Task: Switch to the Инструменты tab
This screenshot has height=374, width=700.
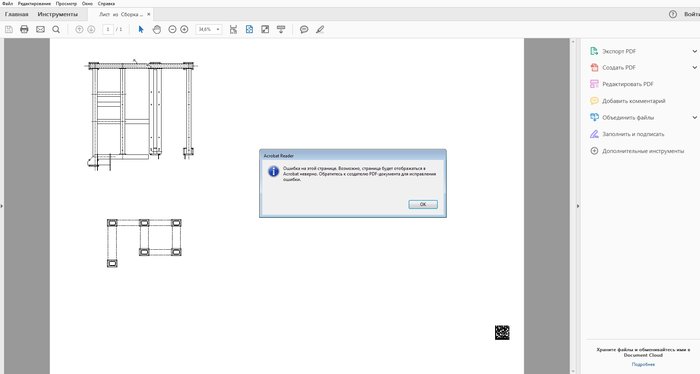Action: 57,14
